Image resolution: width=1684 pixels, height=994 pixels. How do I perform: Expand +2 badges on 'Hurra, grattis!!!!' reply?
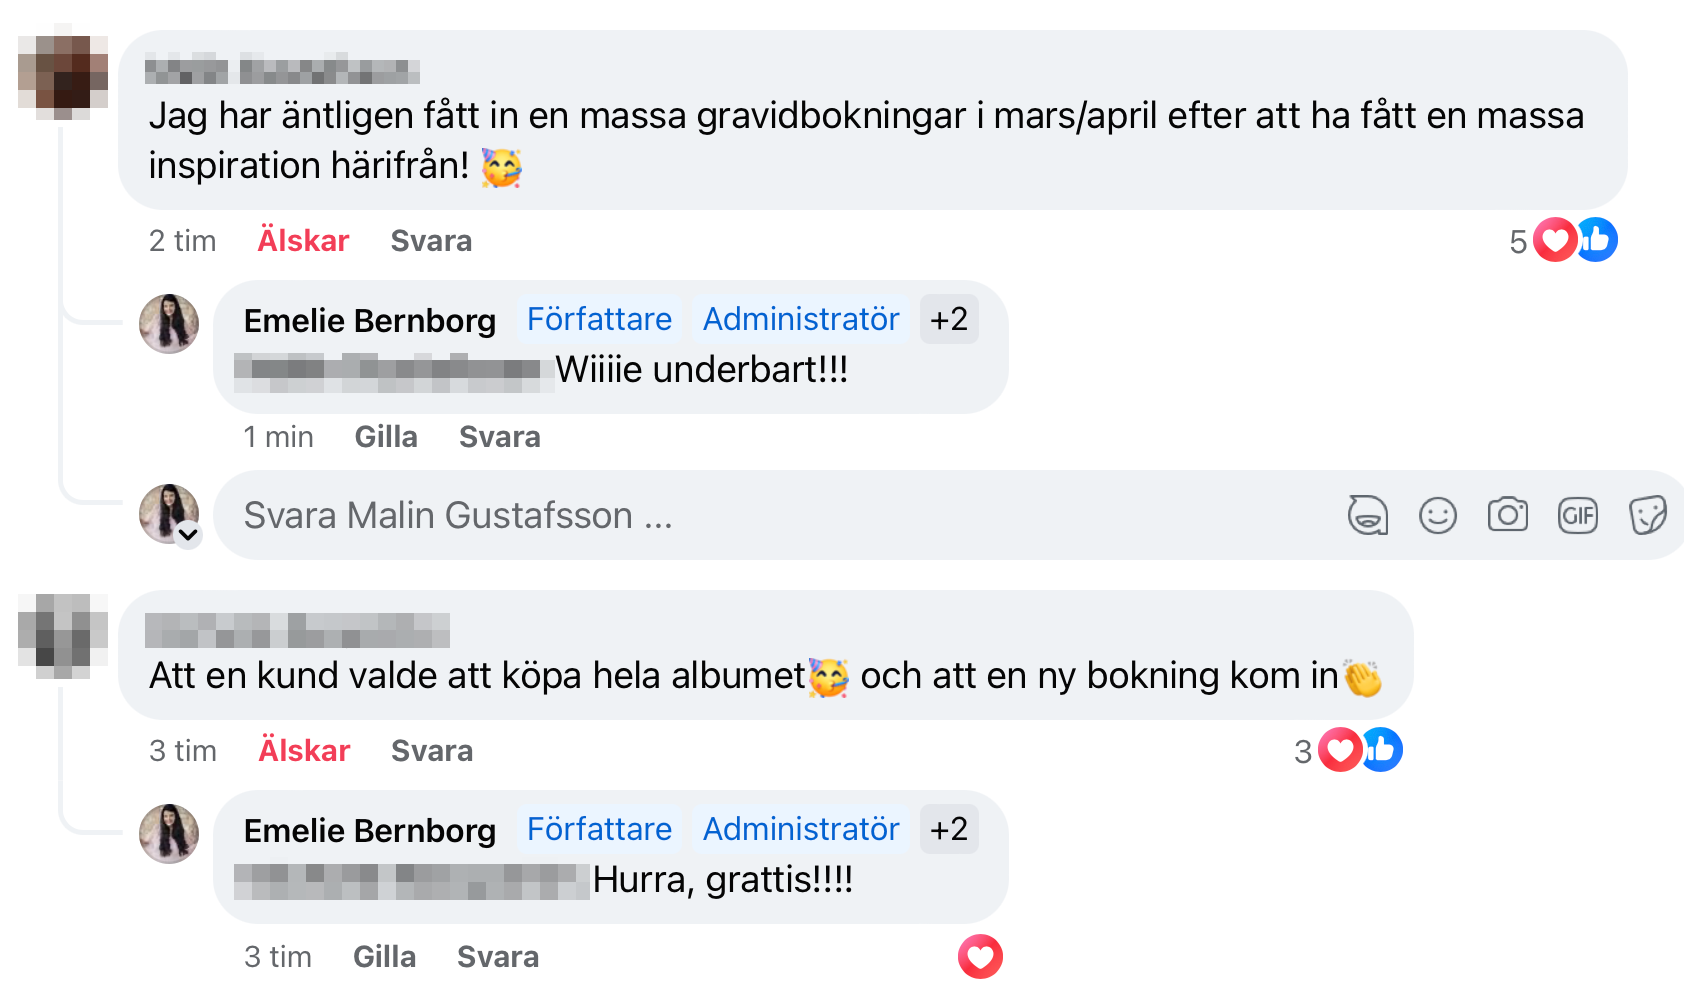click(948, 830)
